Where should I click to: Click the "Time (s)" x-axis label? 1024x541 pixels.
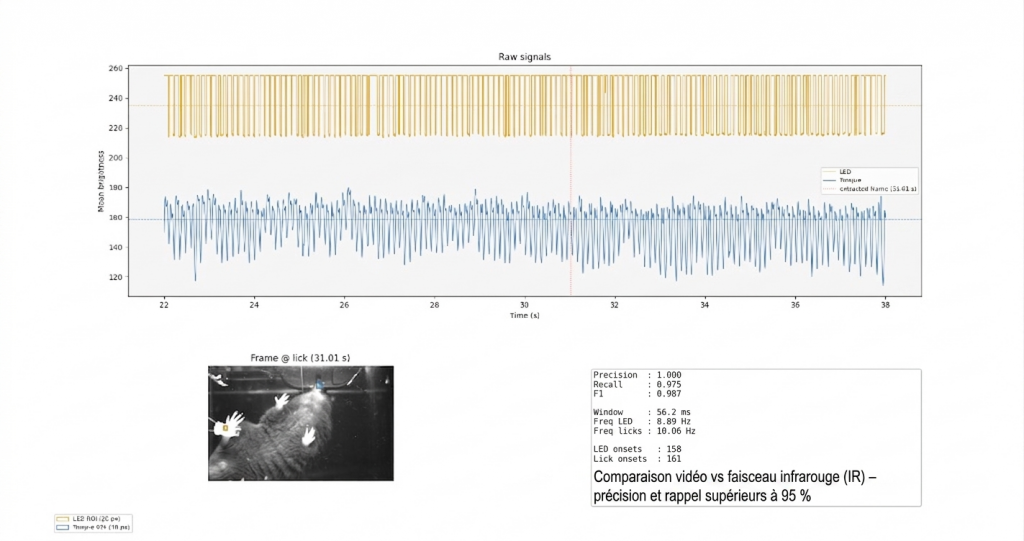[x=524, y=315]
